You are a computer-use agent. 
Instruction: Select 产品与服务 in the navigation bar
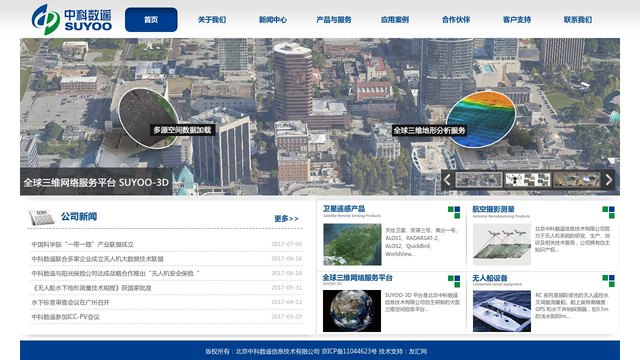(334, 20)
